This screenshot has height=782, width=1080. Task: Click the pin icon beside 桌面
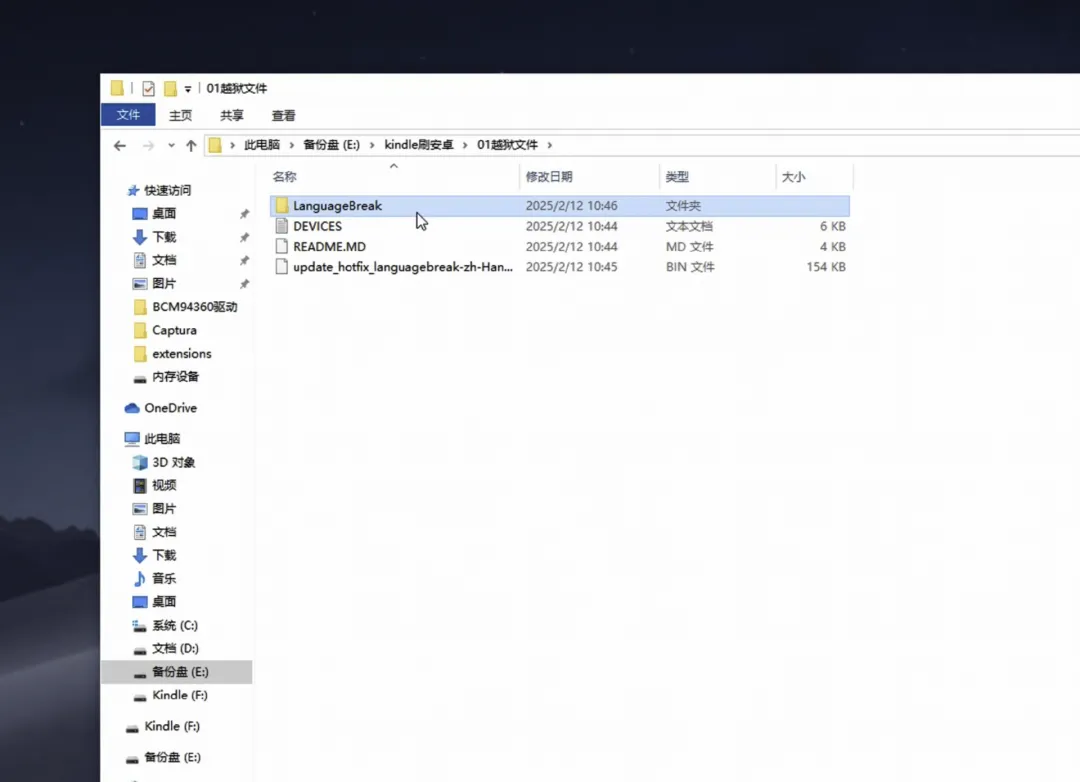(245, 214)
